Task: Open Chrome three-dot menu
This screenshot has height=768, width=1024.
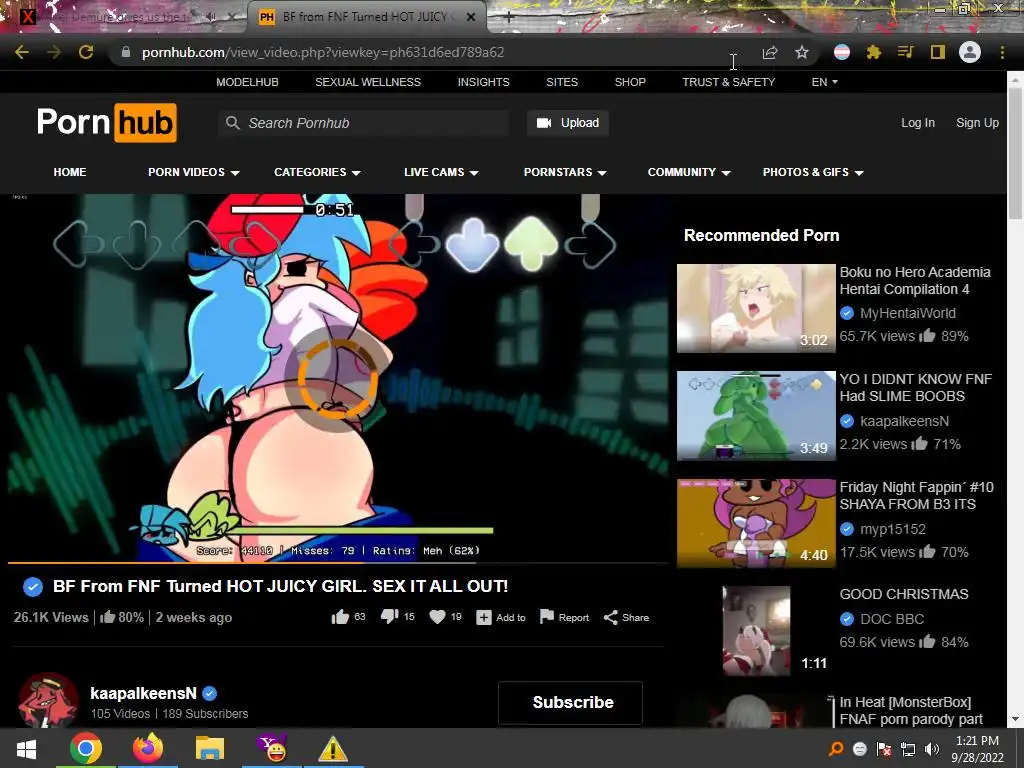Action: tap(1002, 52)
